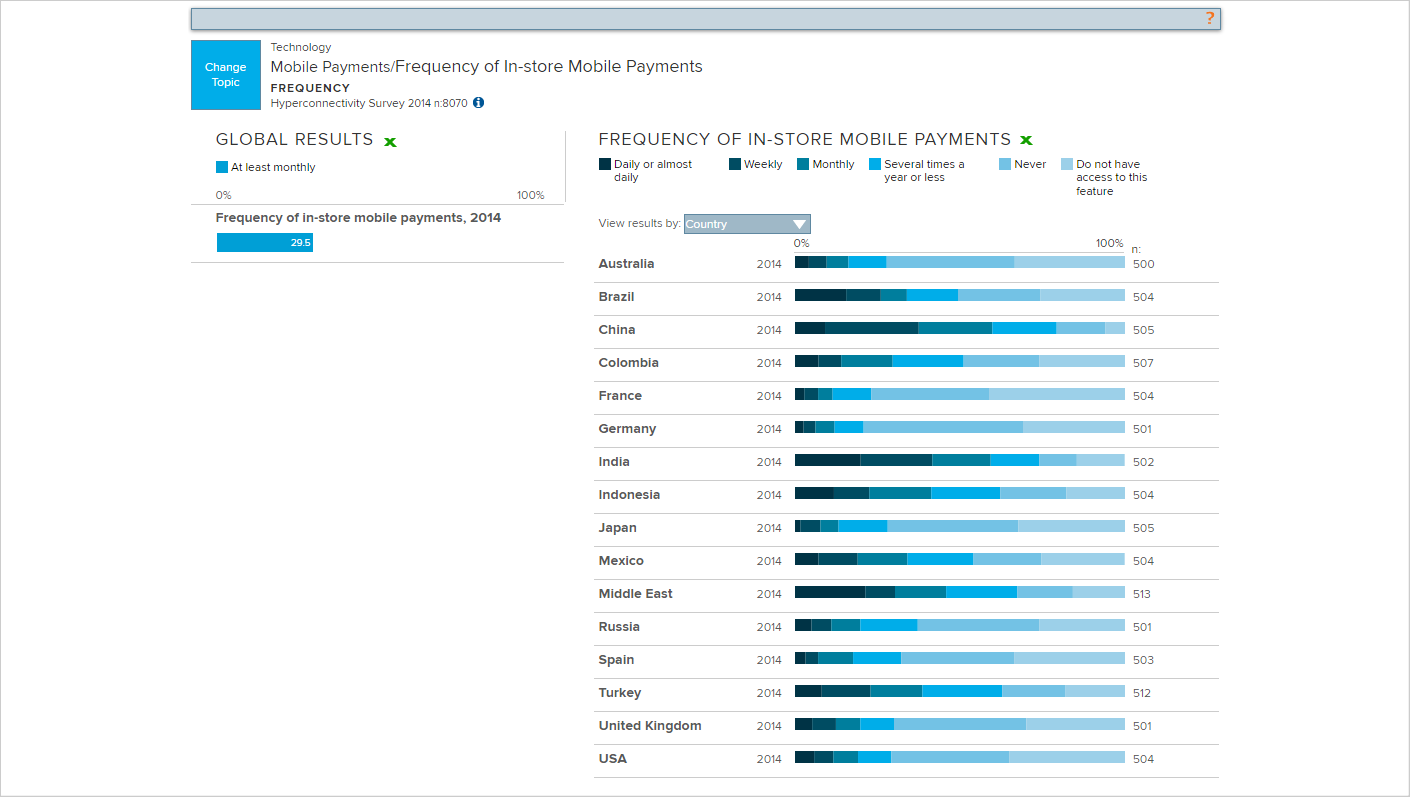1410x797 pixels.
Task: Click the info icon beside Hyperconnectivity Survey 2014
Action: click(477, 102)
